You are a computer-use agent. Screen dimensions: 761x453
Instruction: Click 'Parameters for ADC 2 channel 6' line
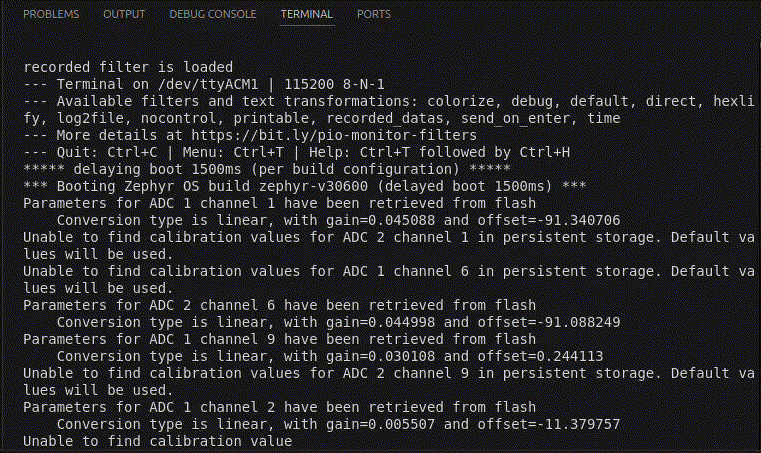point(280,305)
